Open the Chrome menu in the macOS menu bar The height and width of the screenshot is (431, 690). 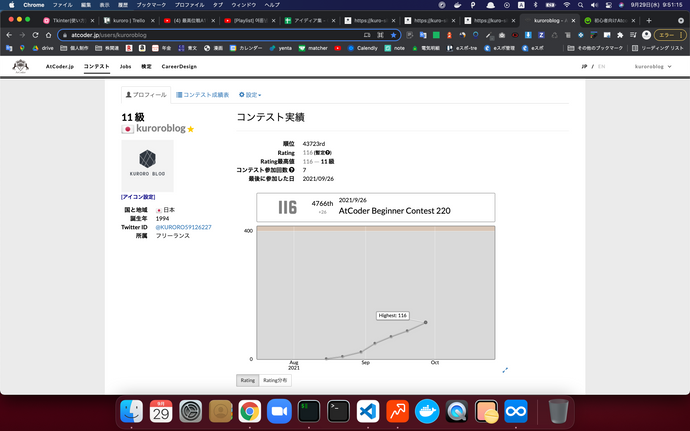point(34,5)
